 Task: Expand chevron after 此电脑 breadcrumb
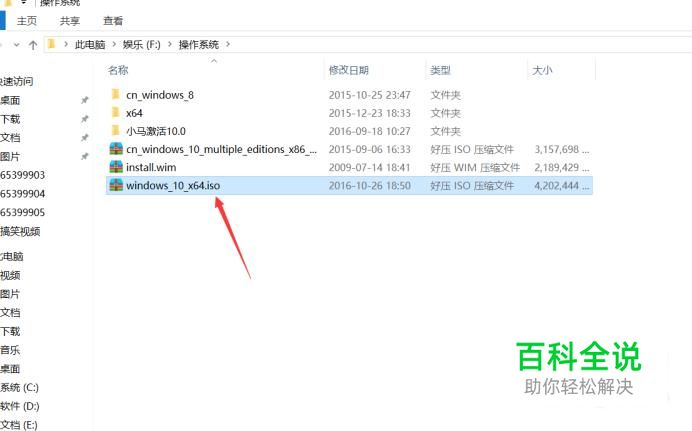pyautogui.click(x=114, y=45)
